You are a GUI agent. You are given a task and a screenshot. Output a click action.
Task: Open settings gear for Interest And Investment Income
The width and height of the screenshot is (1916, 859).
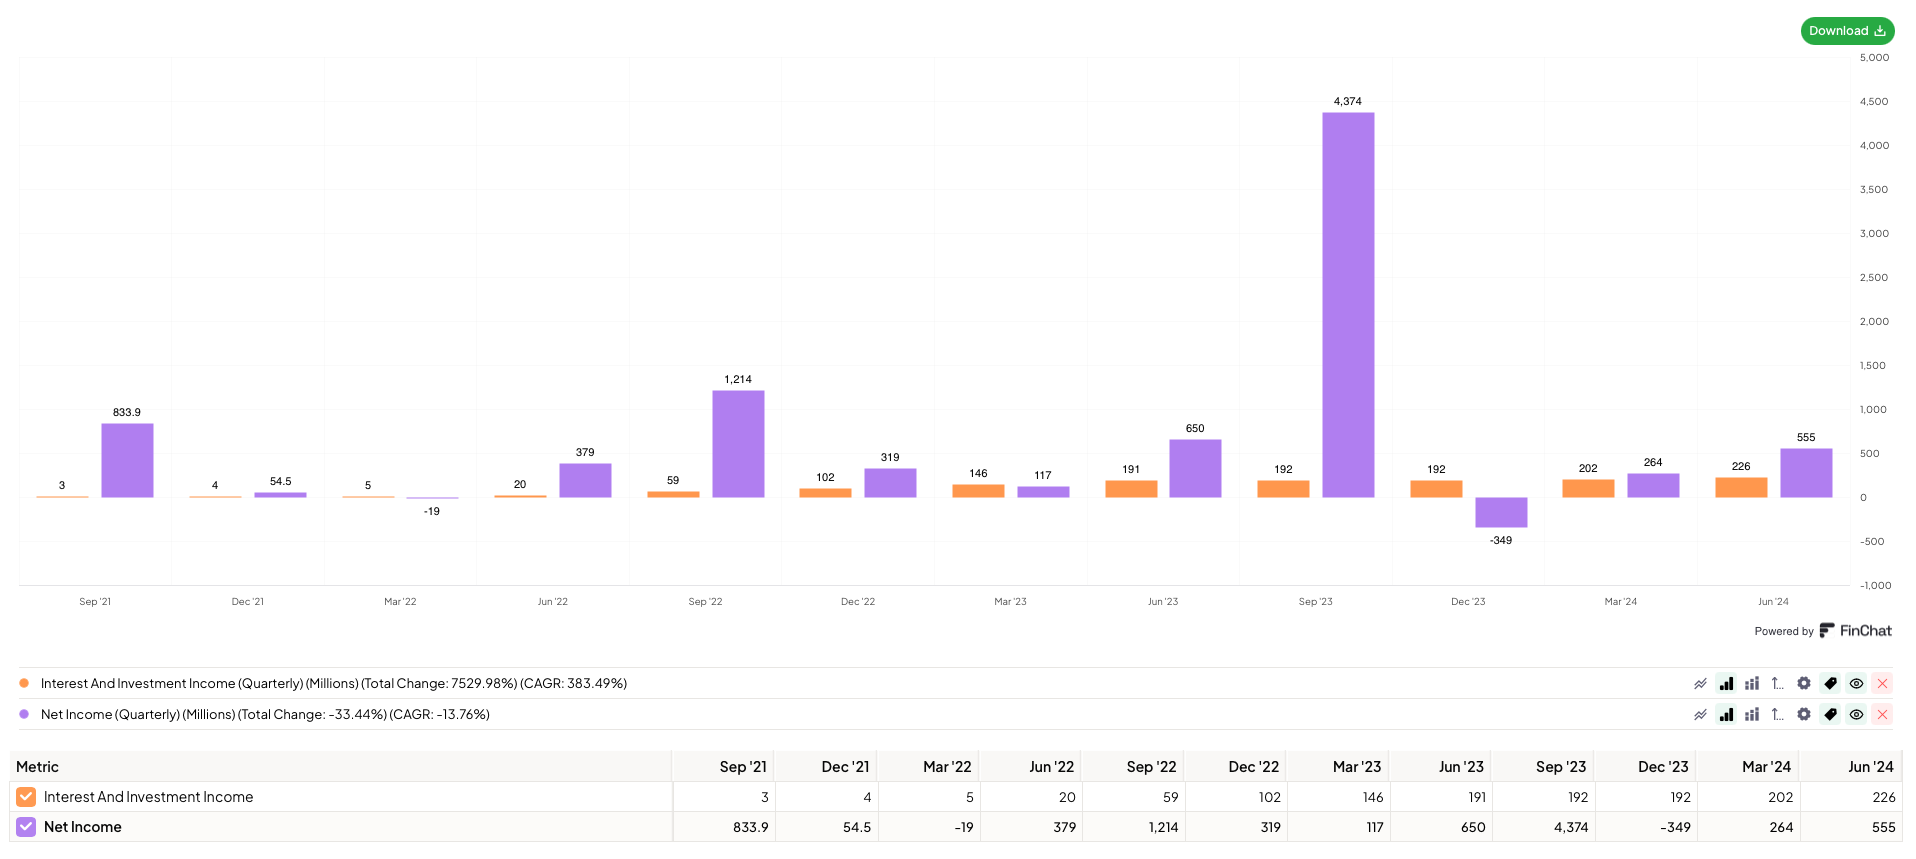click(1804, 684)
